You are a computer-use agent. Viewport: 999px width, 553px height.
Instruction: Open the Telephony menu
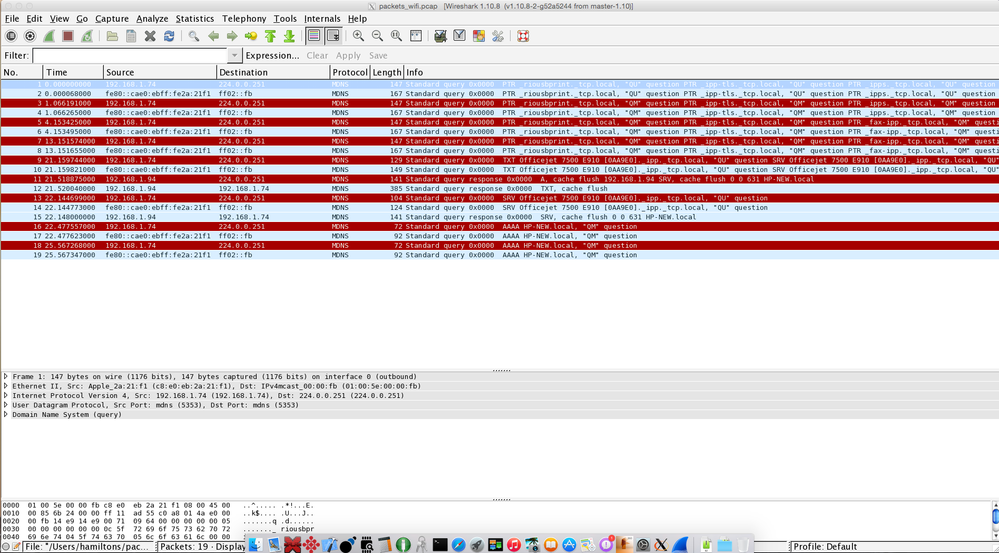244,19
